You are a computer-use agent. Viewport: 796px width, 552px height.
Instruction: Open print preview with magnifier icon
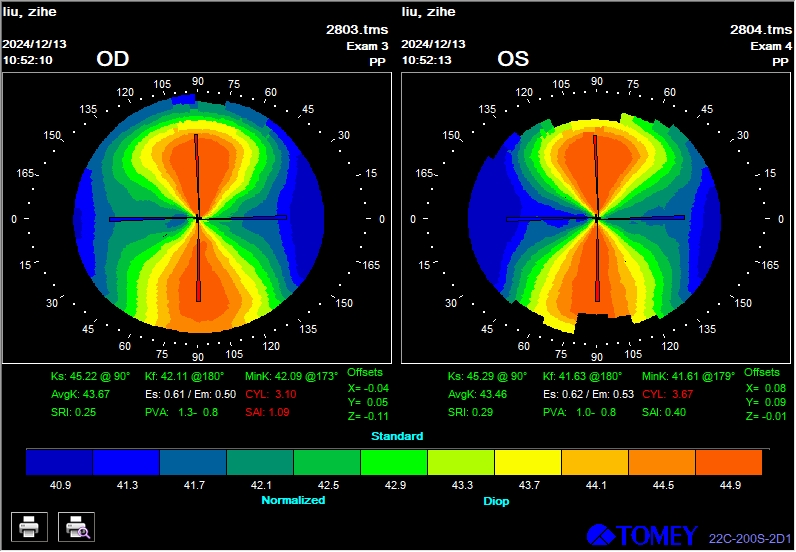[76, 525]
